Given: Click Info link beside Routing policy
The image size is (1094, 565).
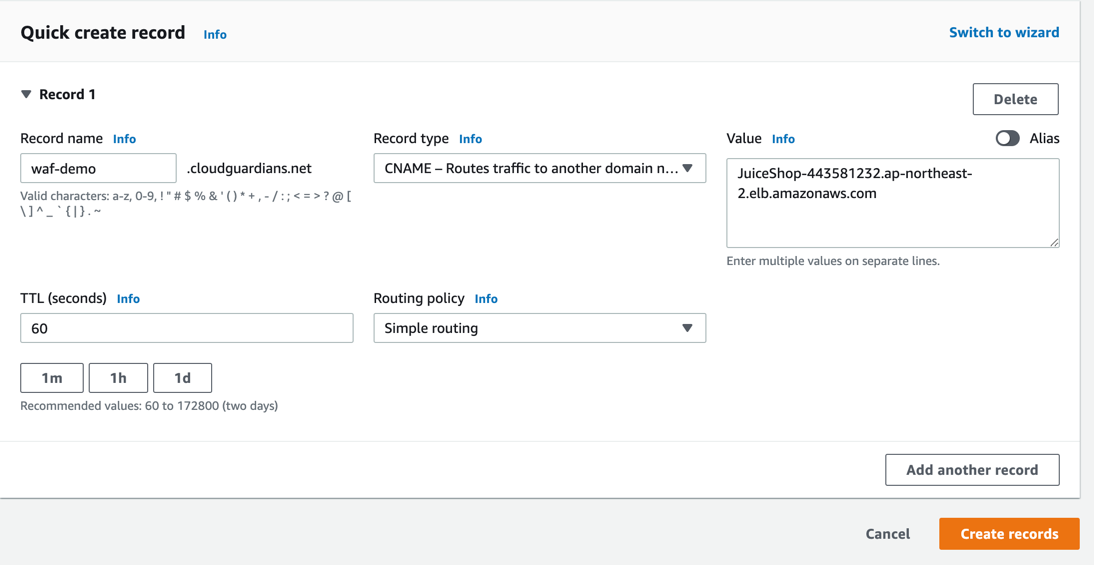Looking at the screenshot, I should pos(486,299).
